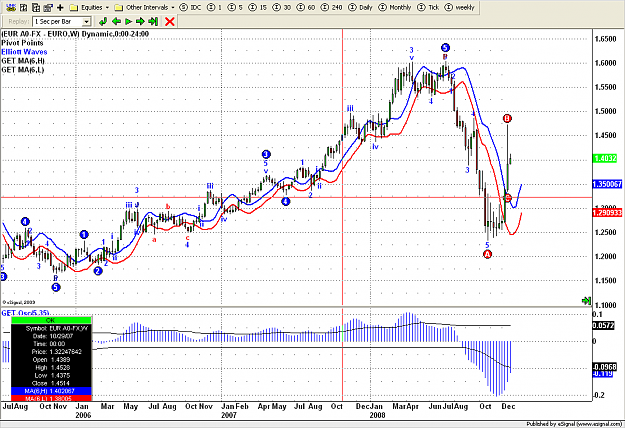This screenshot has width=625, height=428.
Task: Click the blue 1.350067 MA value marker
Action: [x=607, y=184]
